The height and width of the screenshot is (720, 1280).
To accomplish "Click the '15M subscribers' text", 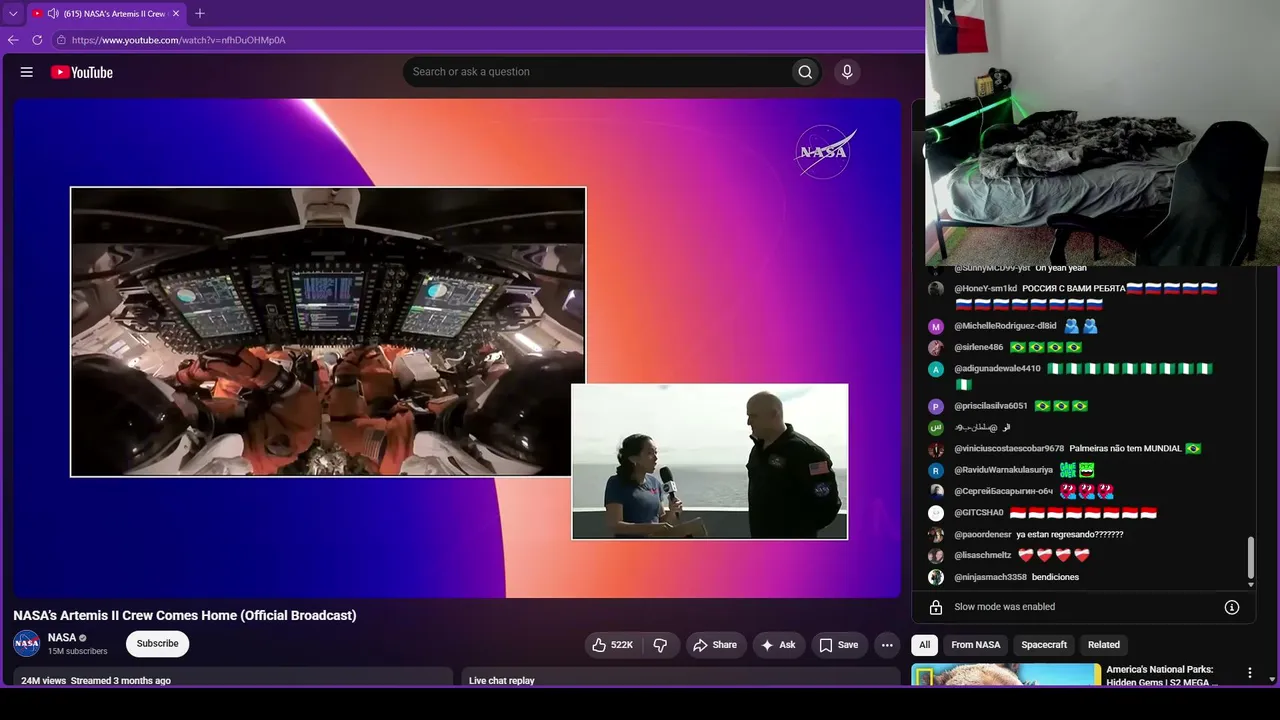I will (78, 651).
